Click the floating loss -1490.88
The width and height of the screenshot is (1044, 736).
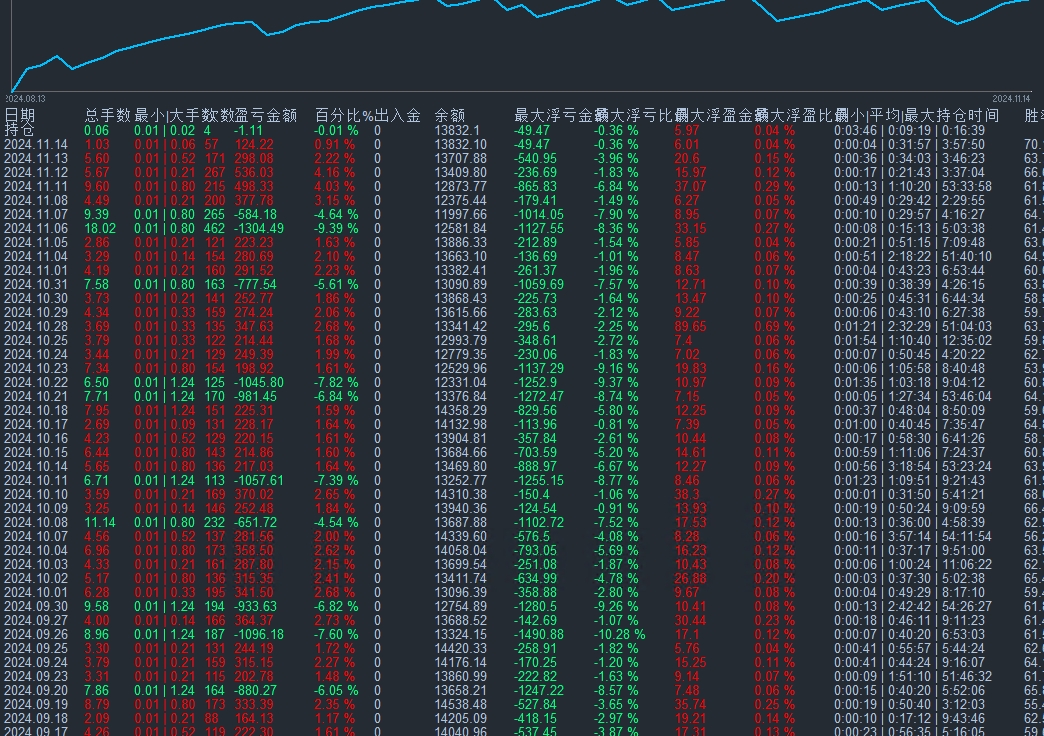click(539, 634)
